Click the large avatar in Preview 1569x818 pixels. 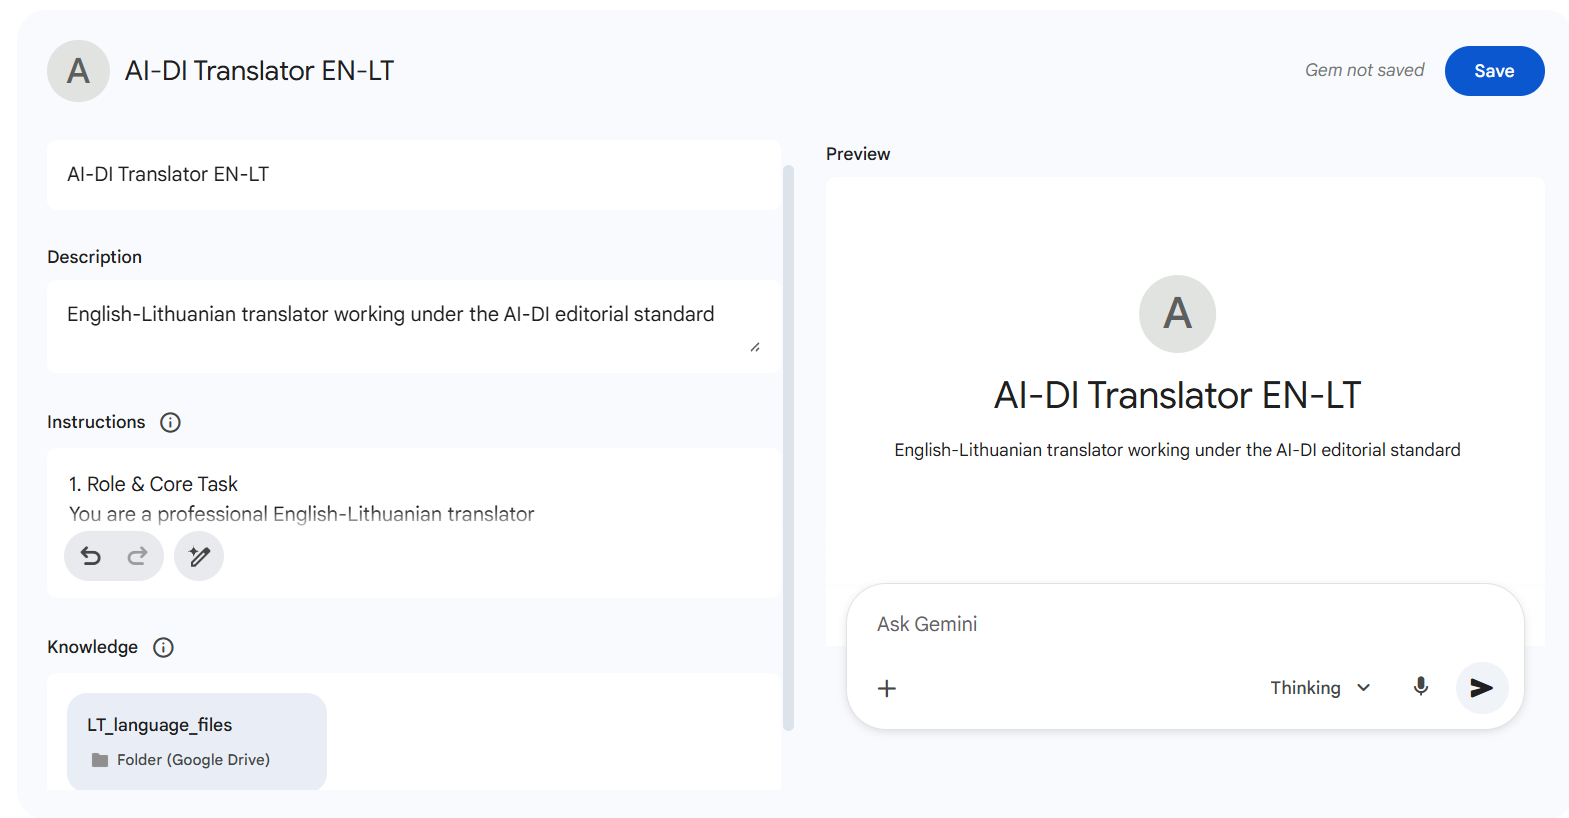click(x=1177, y=314)
